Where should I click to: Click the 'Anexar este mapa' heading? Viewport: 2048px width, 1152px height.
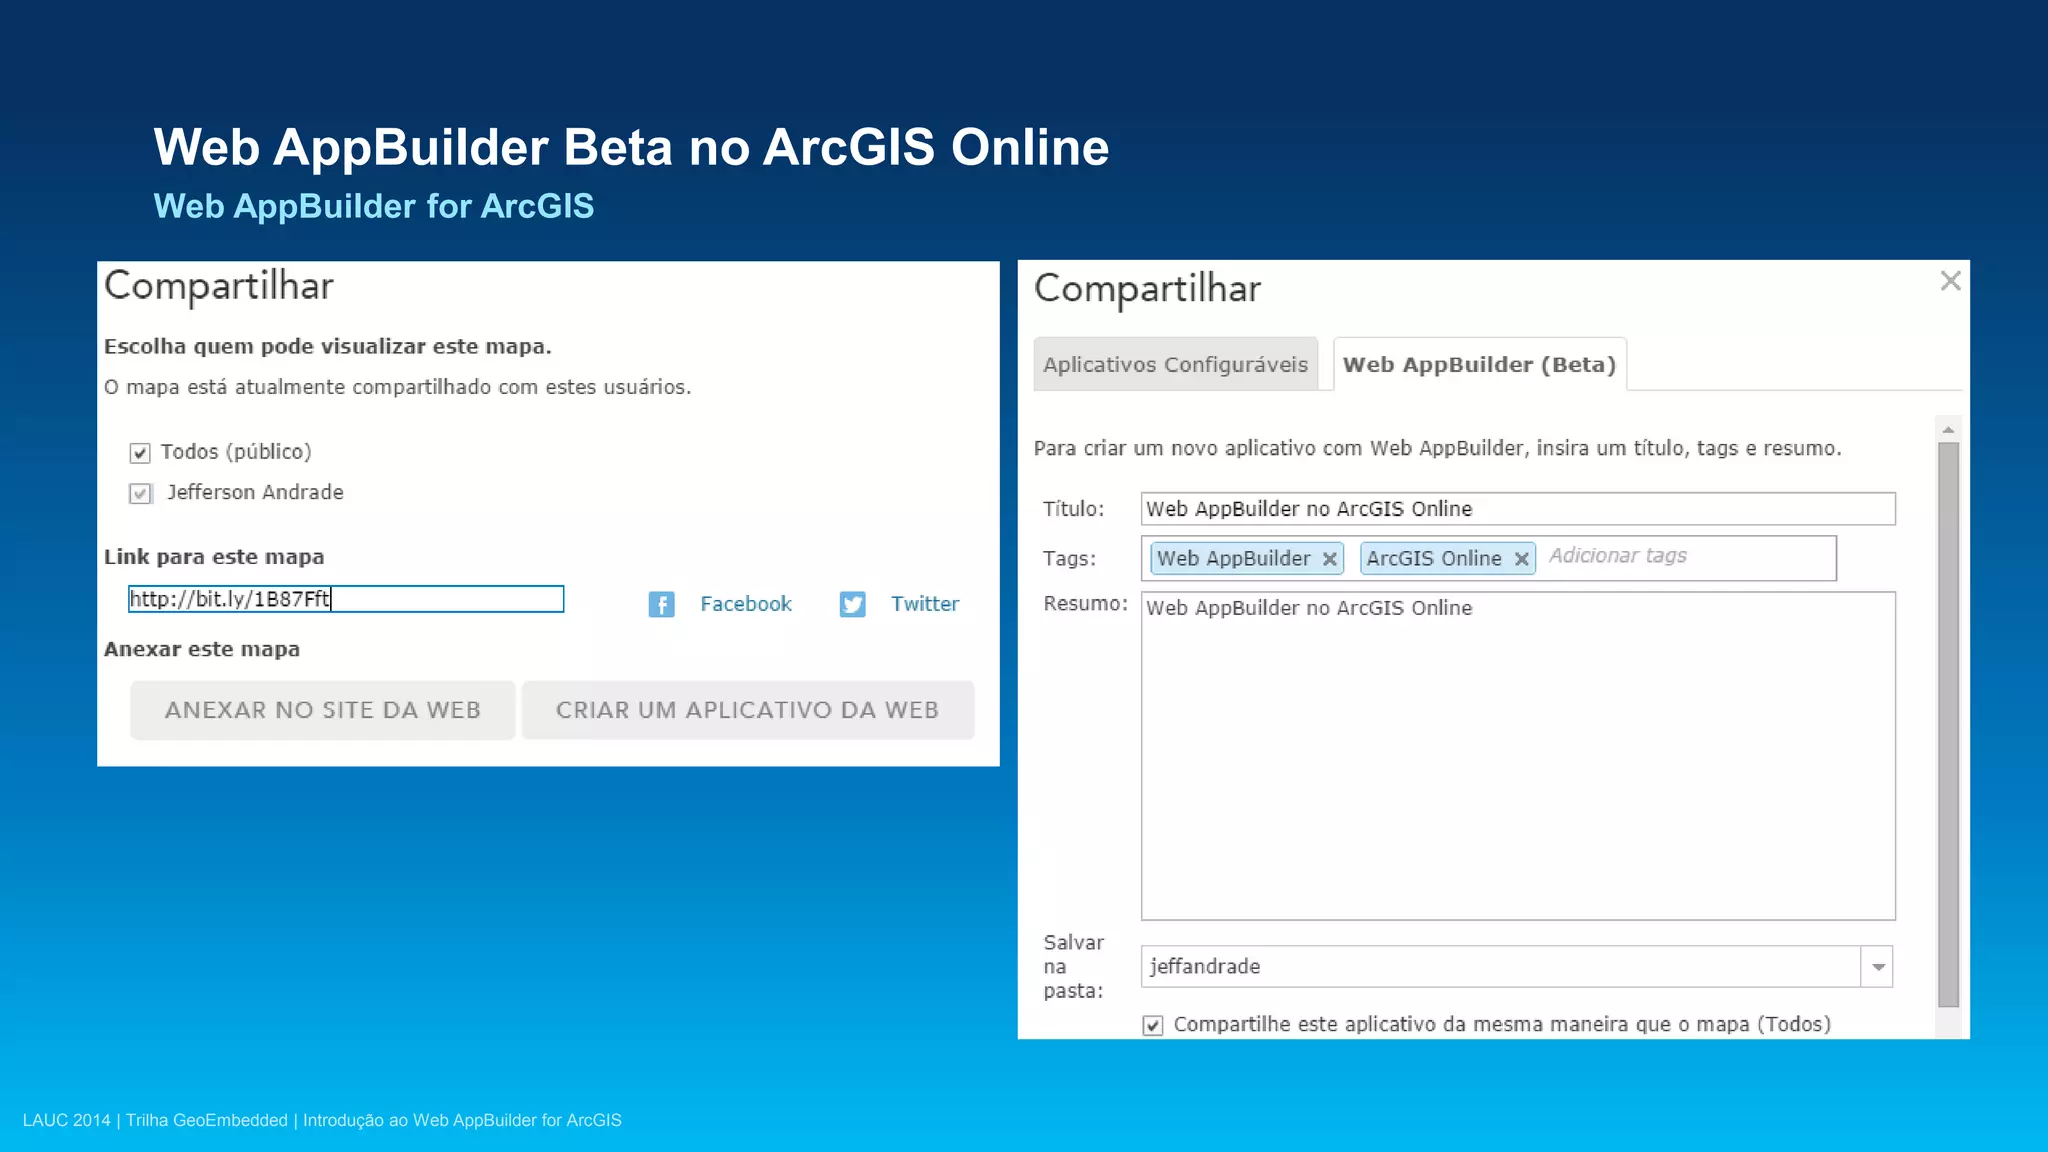click(202, 649)
